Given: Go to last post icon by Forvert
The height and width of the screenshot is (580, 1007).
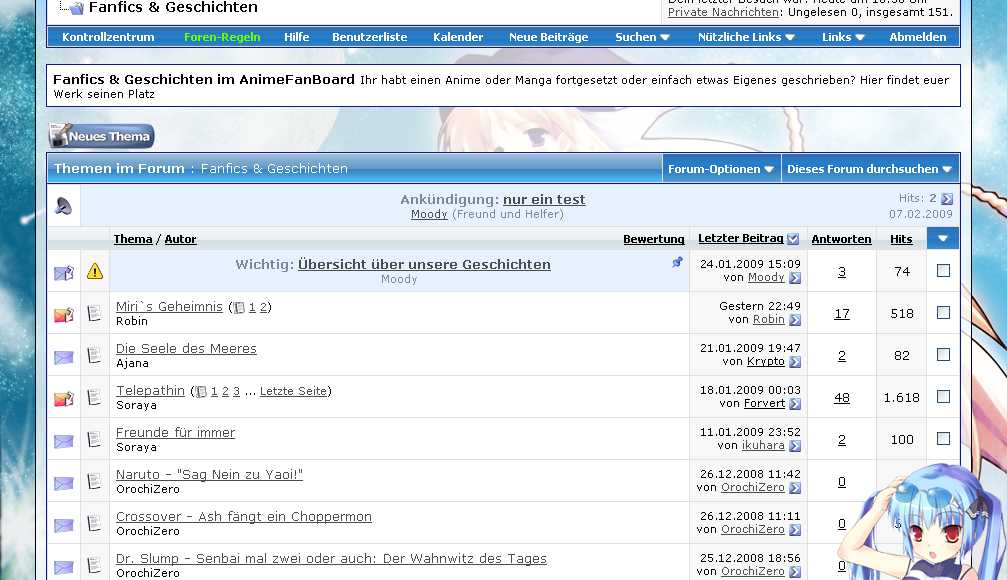Looking at the screenshot, I should (x=795, y=404).
